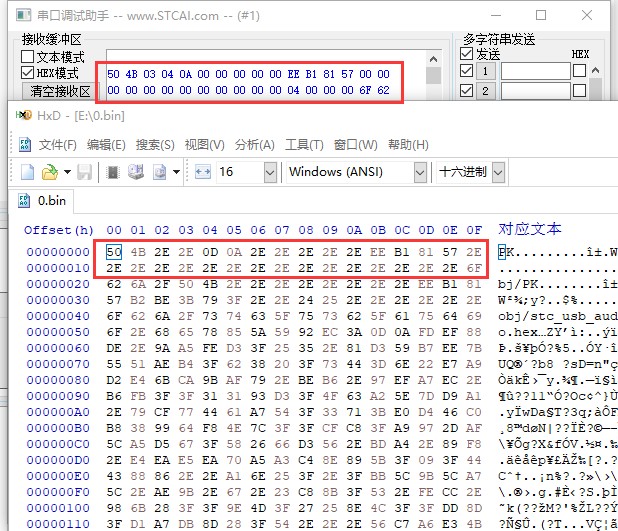Screen dimensions: 618x531
Task: Click the send button labeled 2
Action: [x=485, y=91]
